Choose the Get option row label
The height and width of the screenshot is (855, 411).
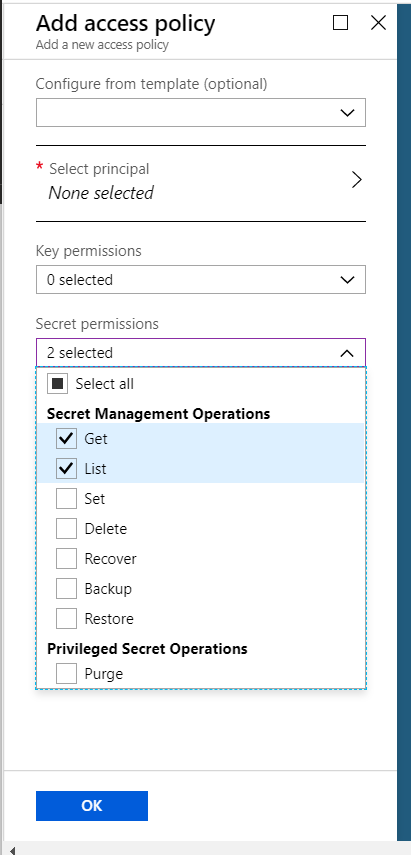96,439
